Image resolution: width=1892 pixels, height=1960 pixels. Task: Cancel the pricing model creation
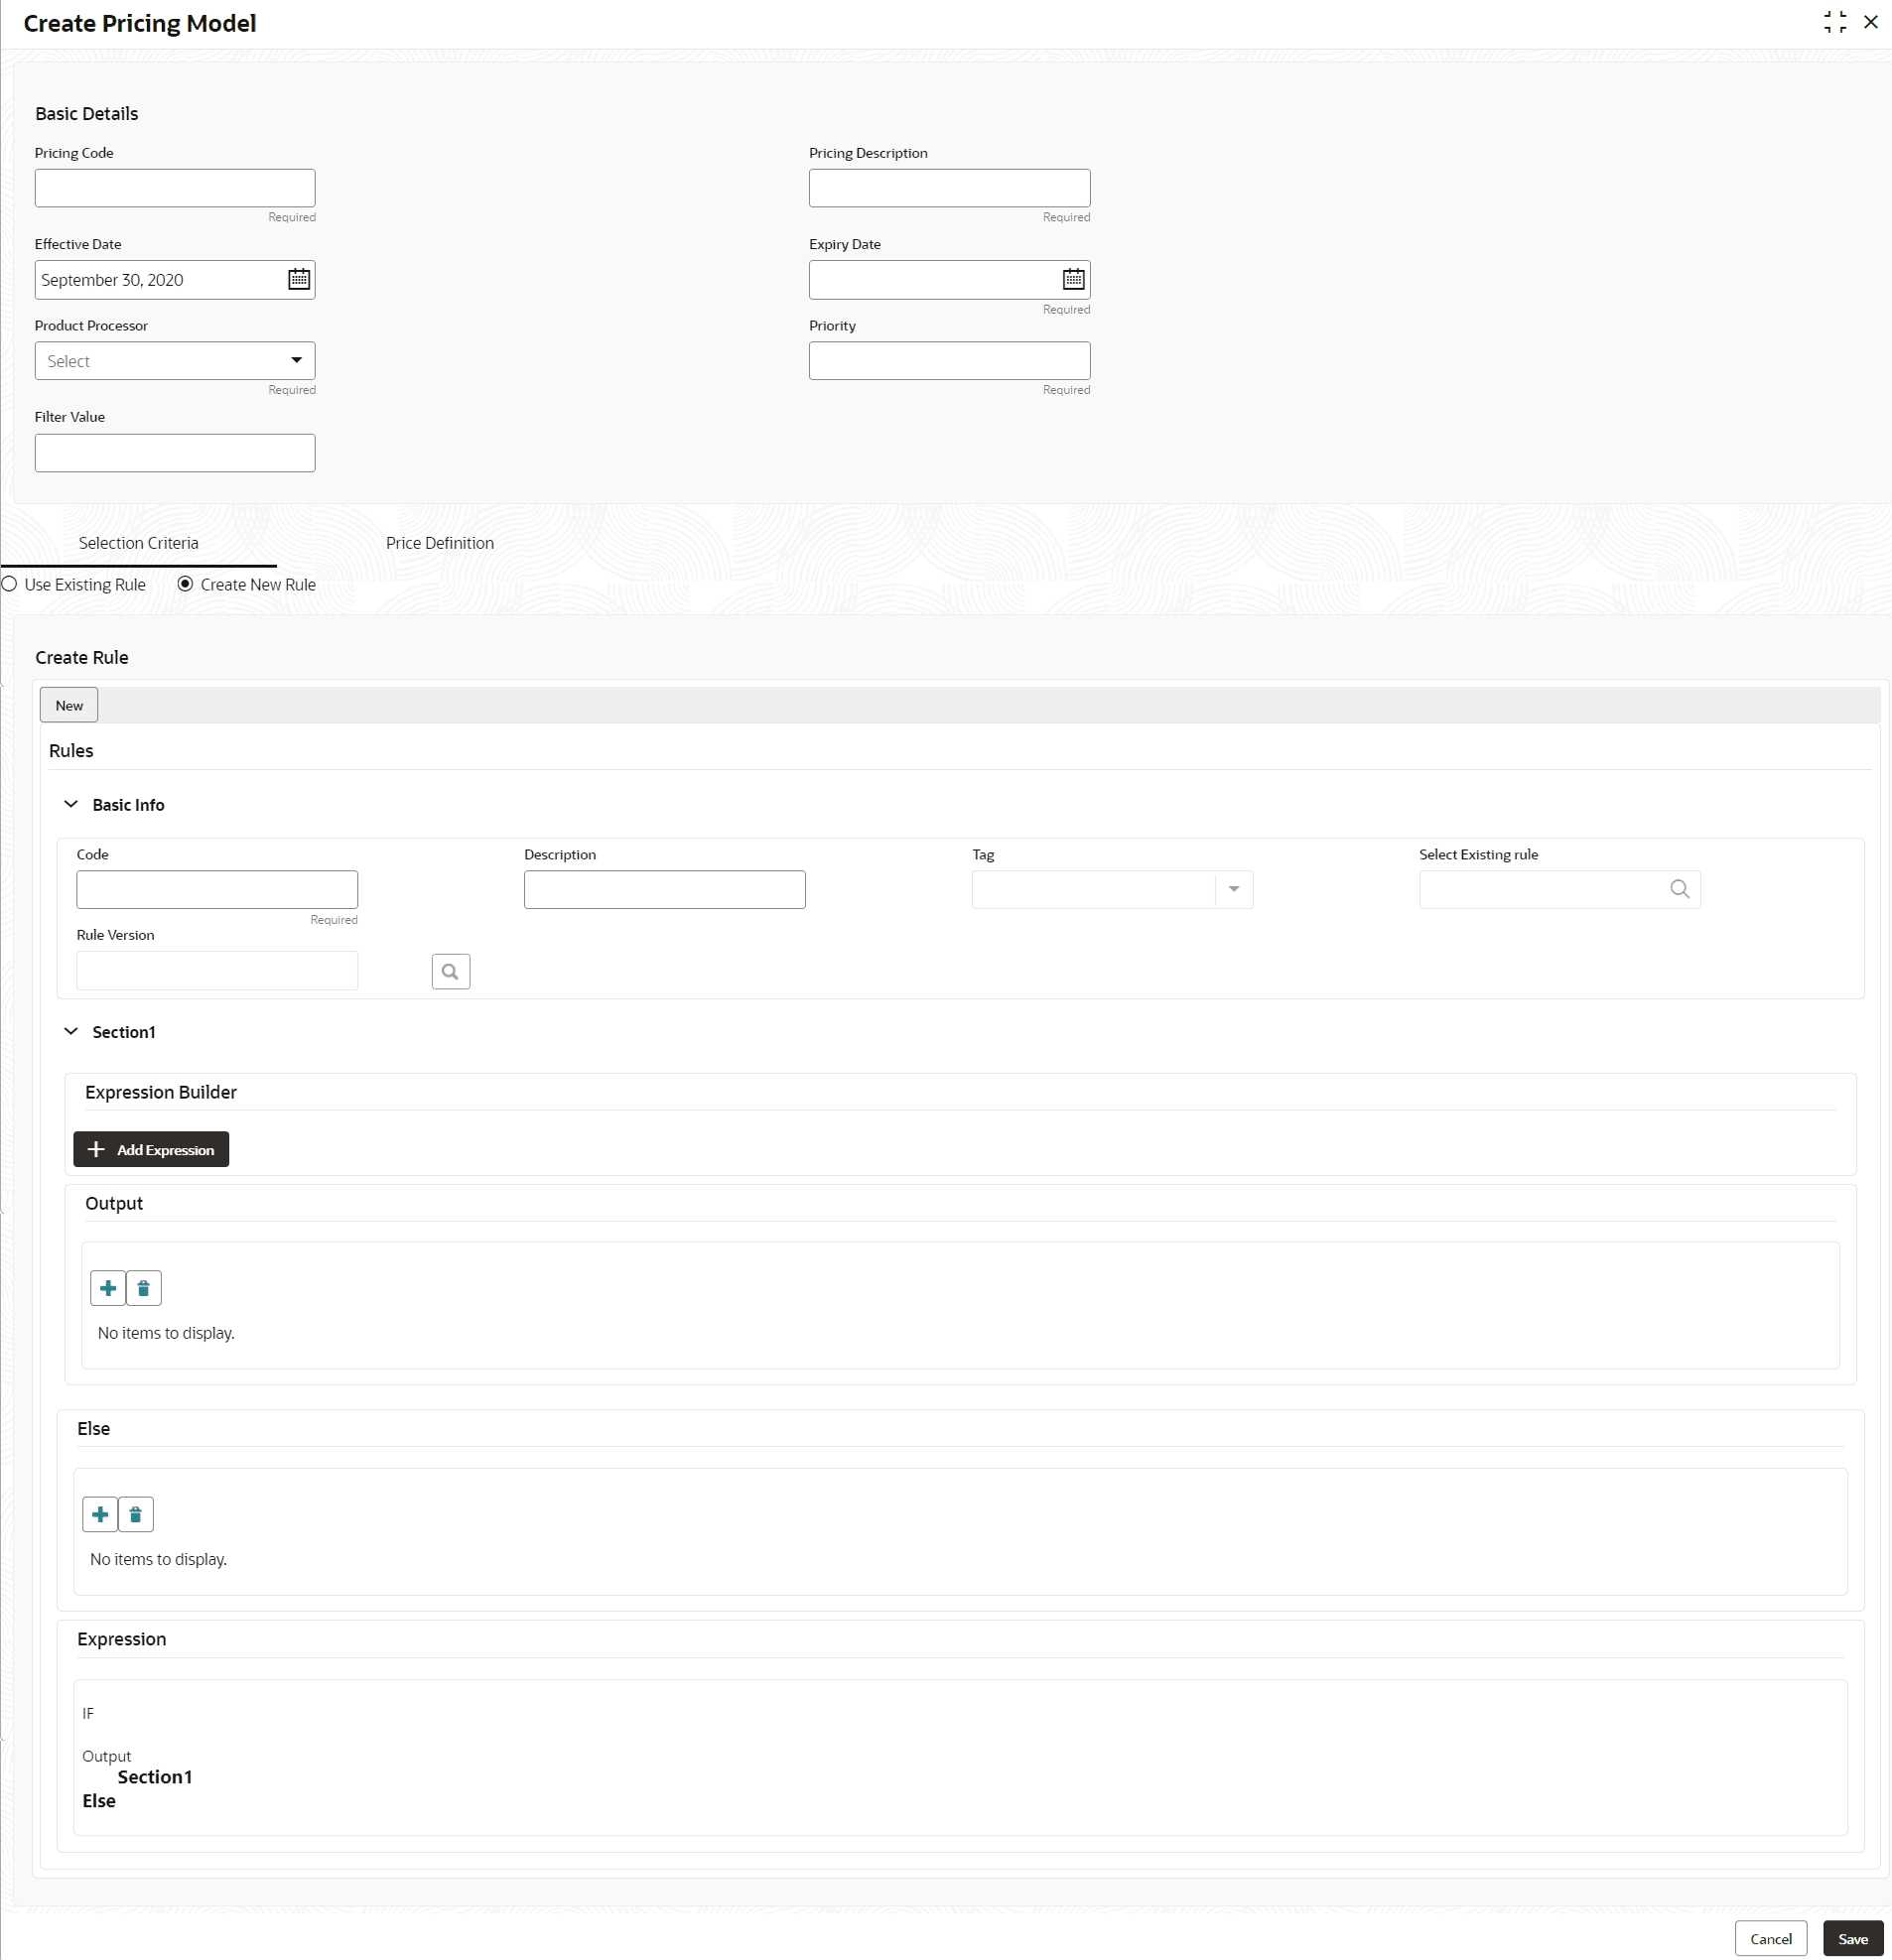[1770, 1938]
